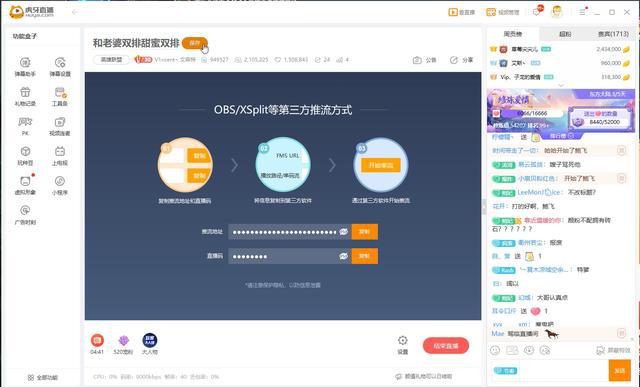Open the 弹幕助手 danmaku assistant icon
Screen dimensions: 640x387
tap(25, 67)
